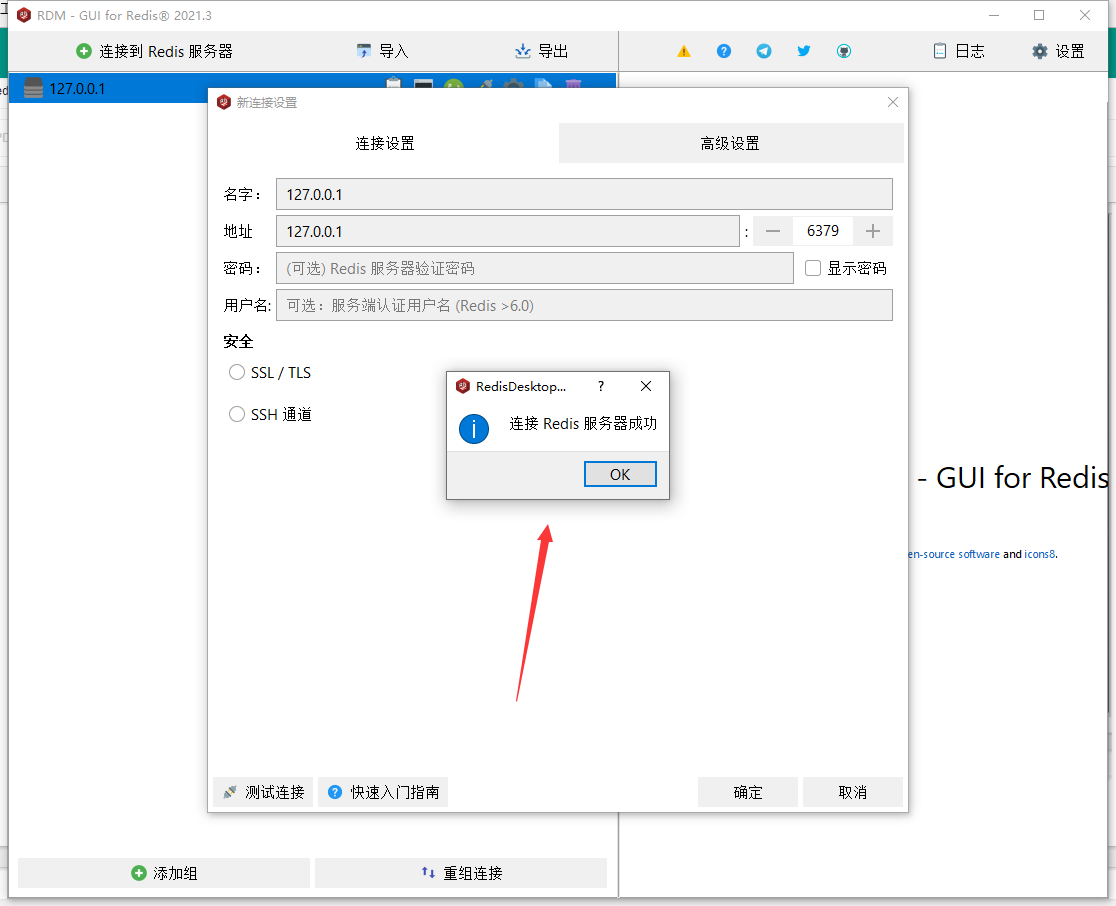Switch to the 高级设置 tab
Screen dimensions: 1116x906
(730, 143)
